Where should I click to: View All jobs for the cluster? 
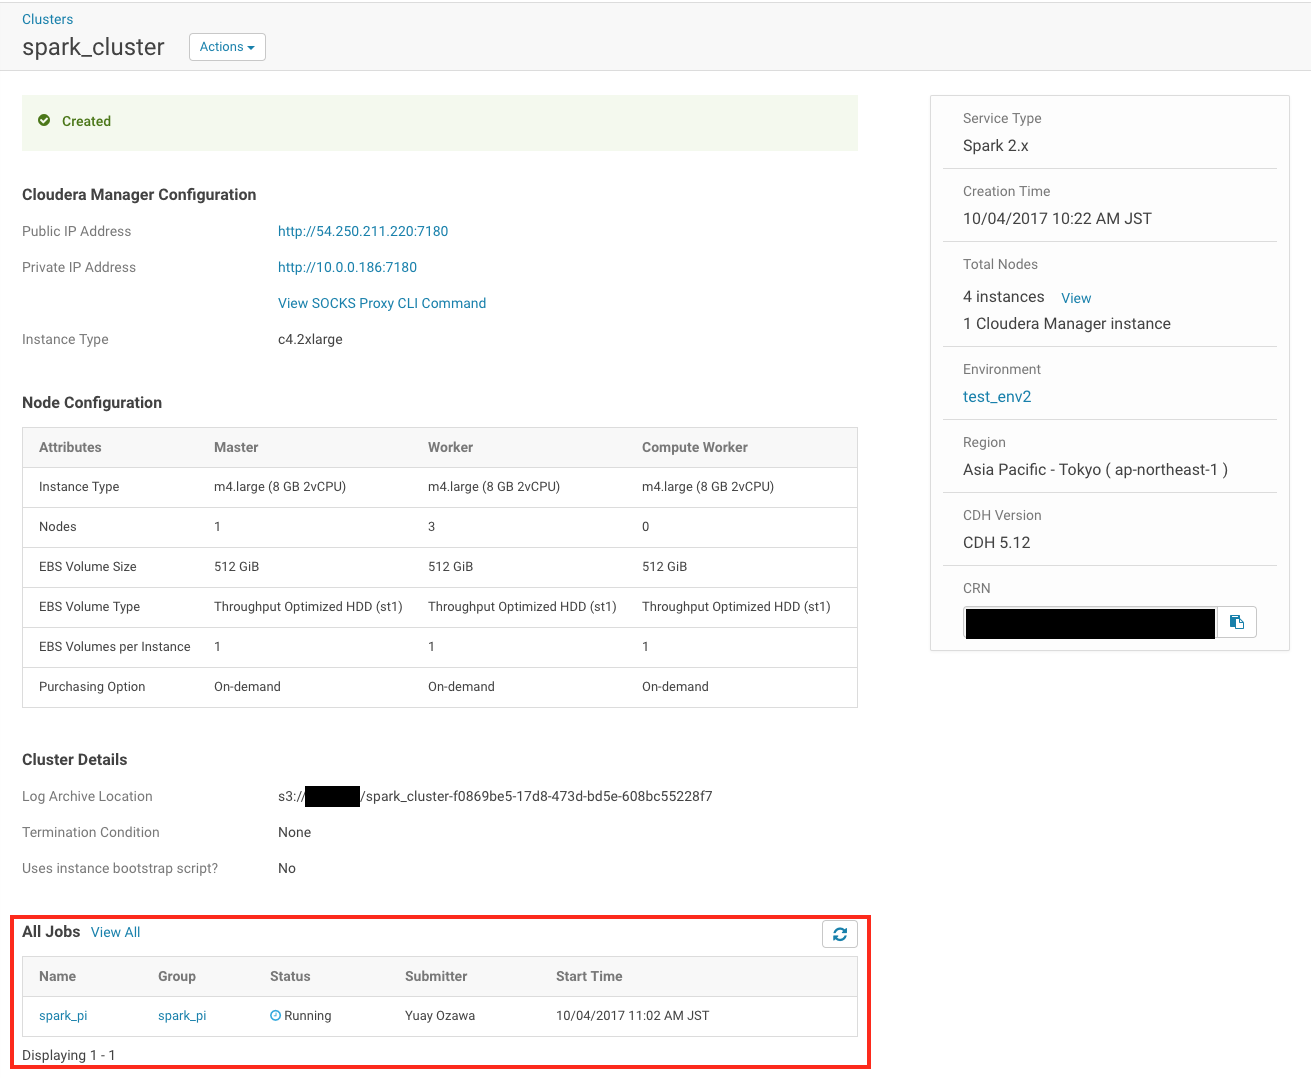(x=115, y=932)
